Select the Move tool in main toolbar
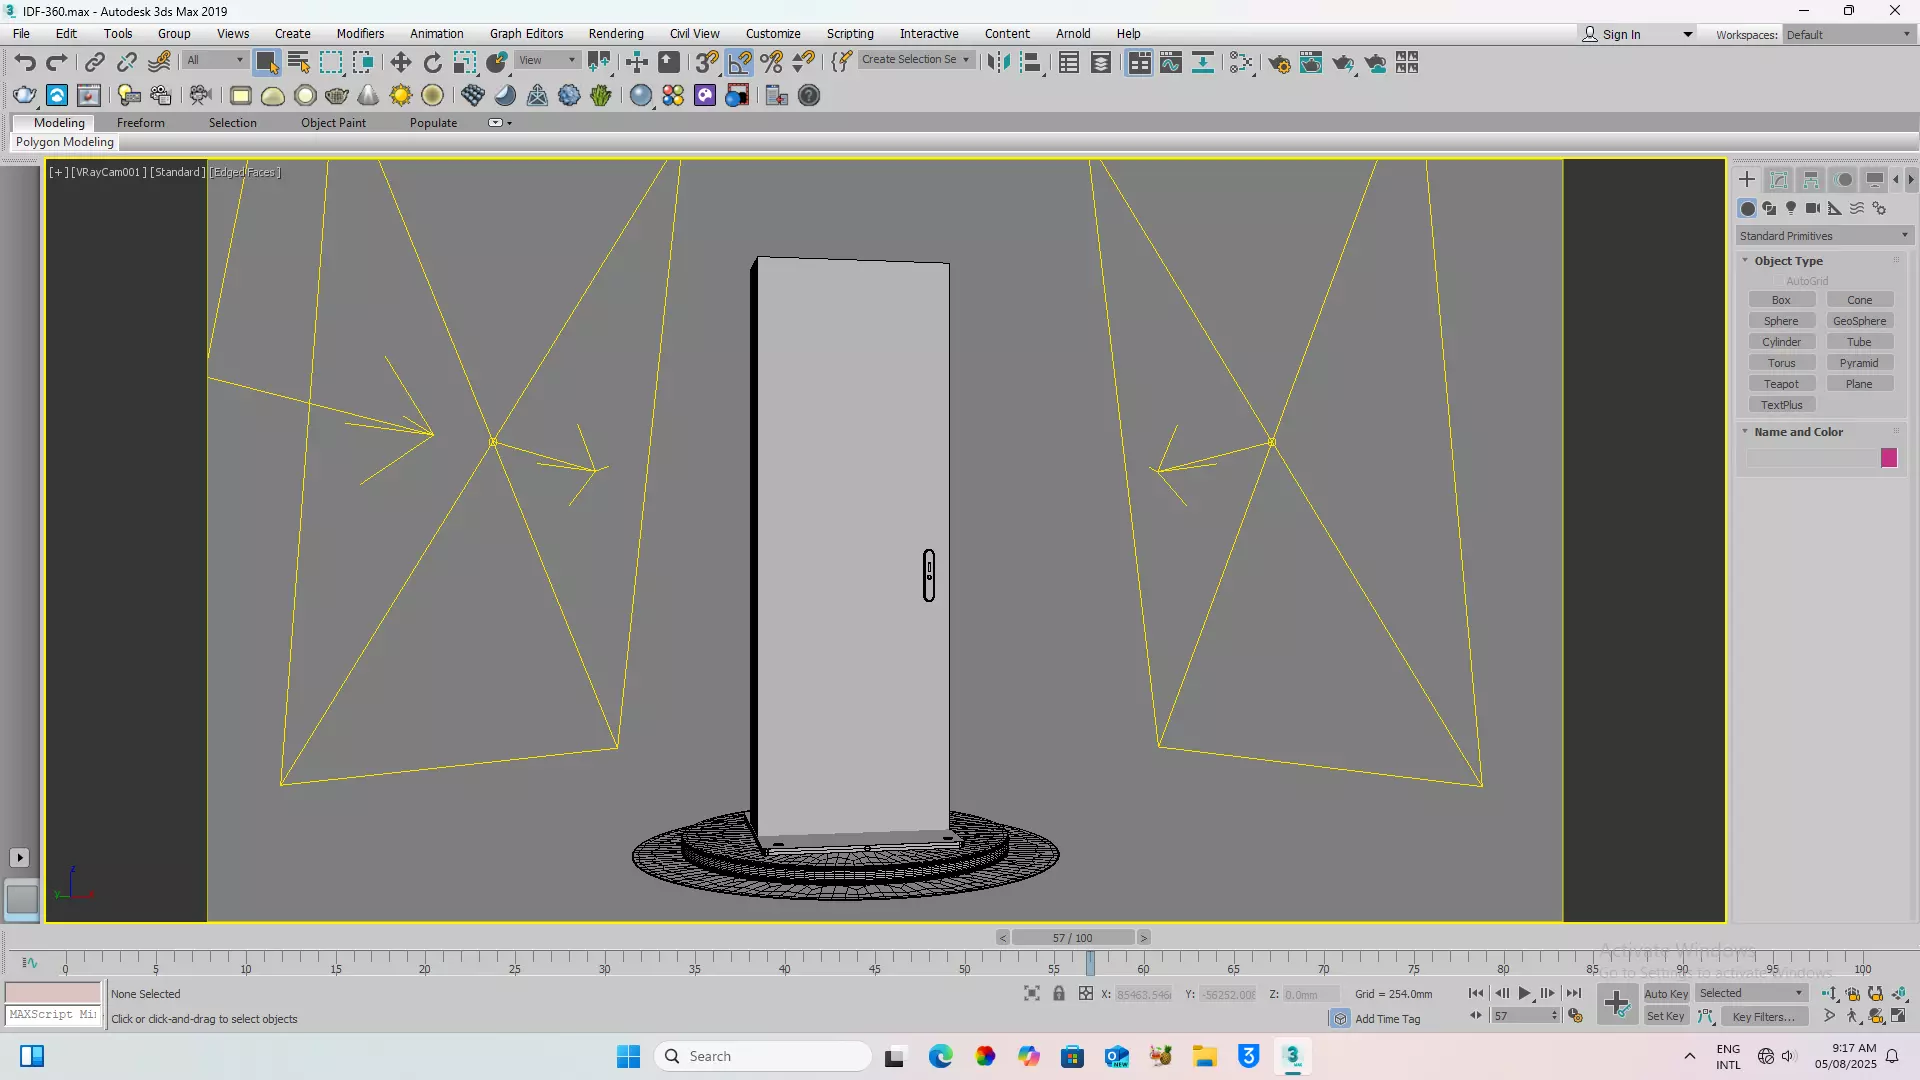 (x=400, y=63)
